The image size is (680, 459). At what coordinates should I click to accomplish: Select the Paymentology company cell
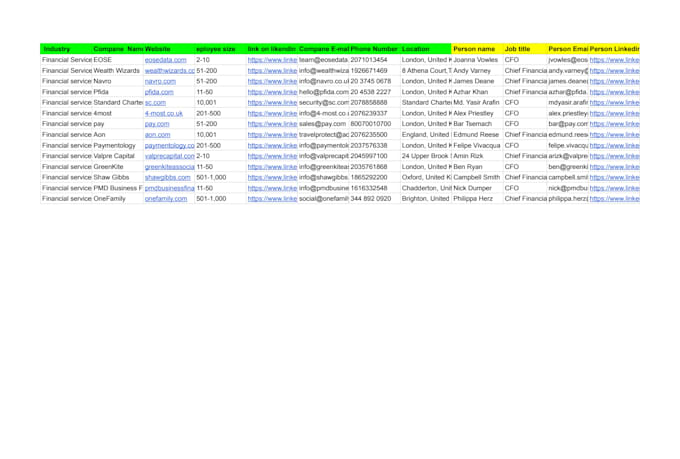click(118, 145)
